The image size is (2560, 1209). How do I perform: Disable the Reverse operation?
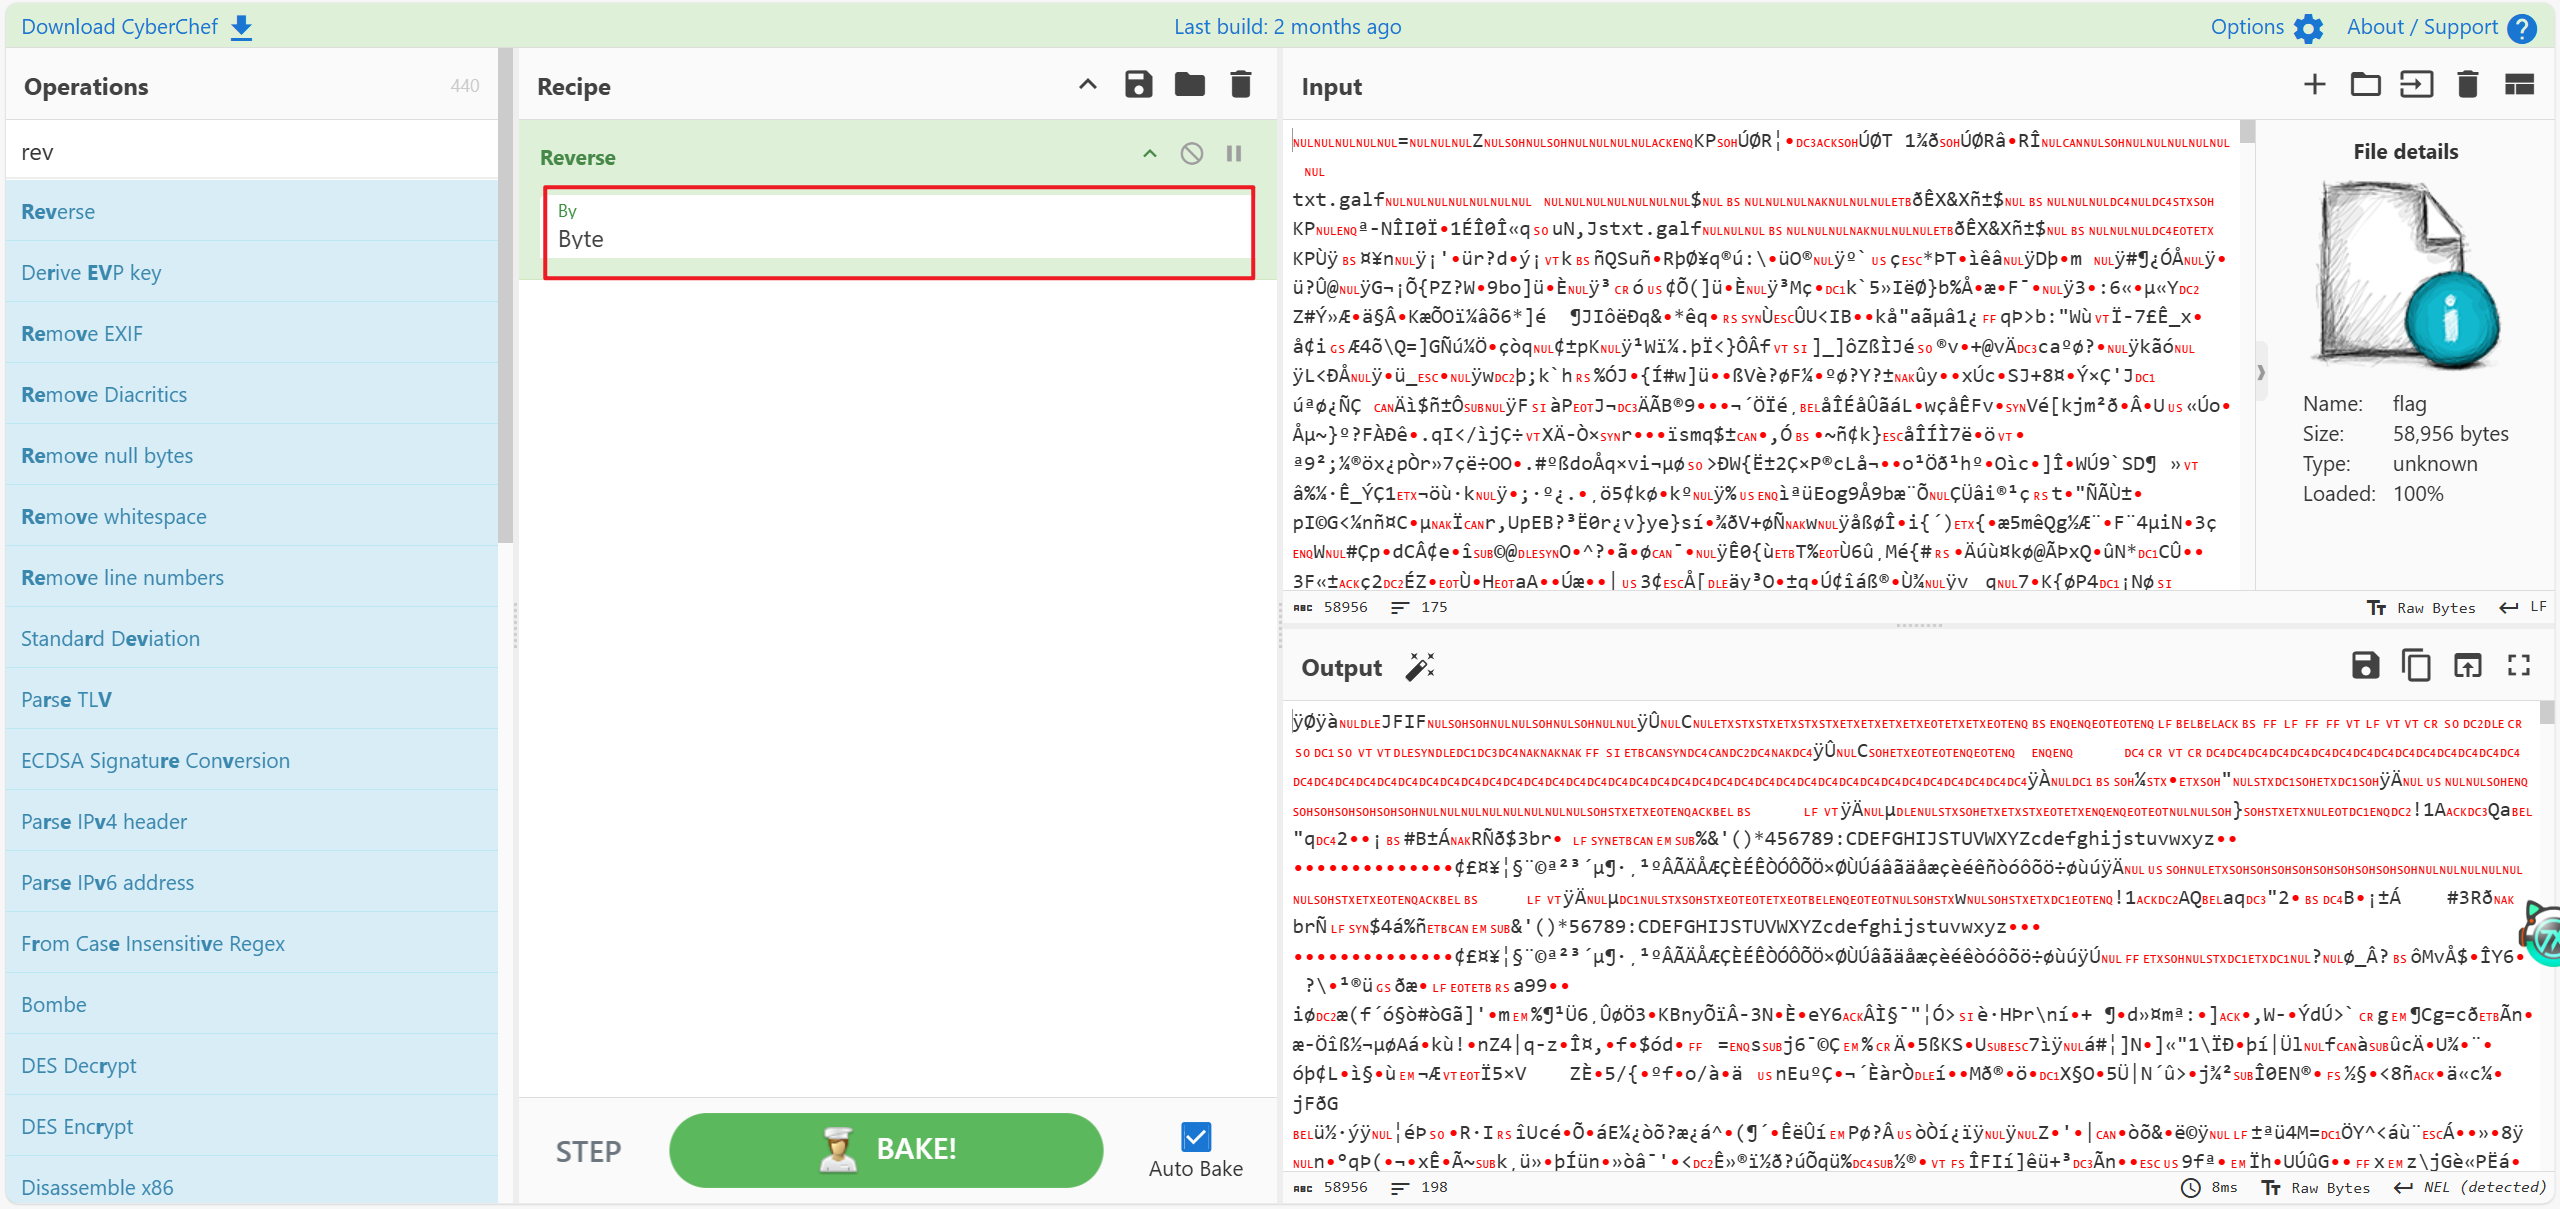pos(1191,154)
